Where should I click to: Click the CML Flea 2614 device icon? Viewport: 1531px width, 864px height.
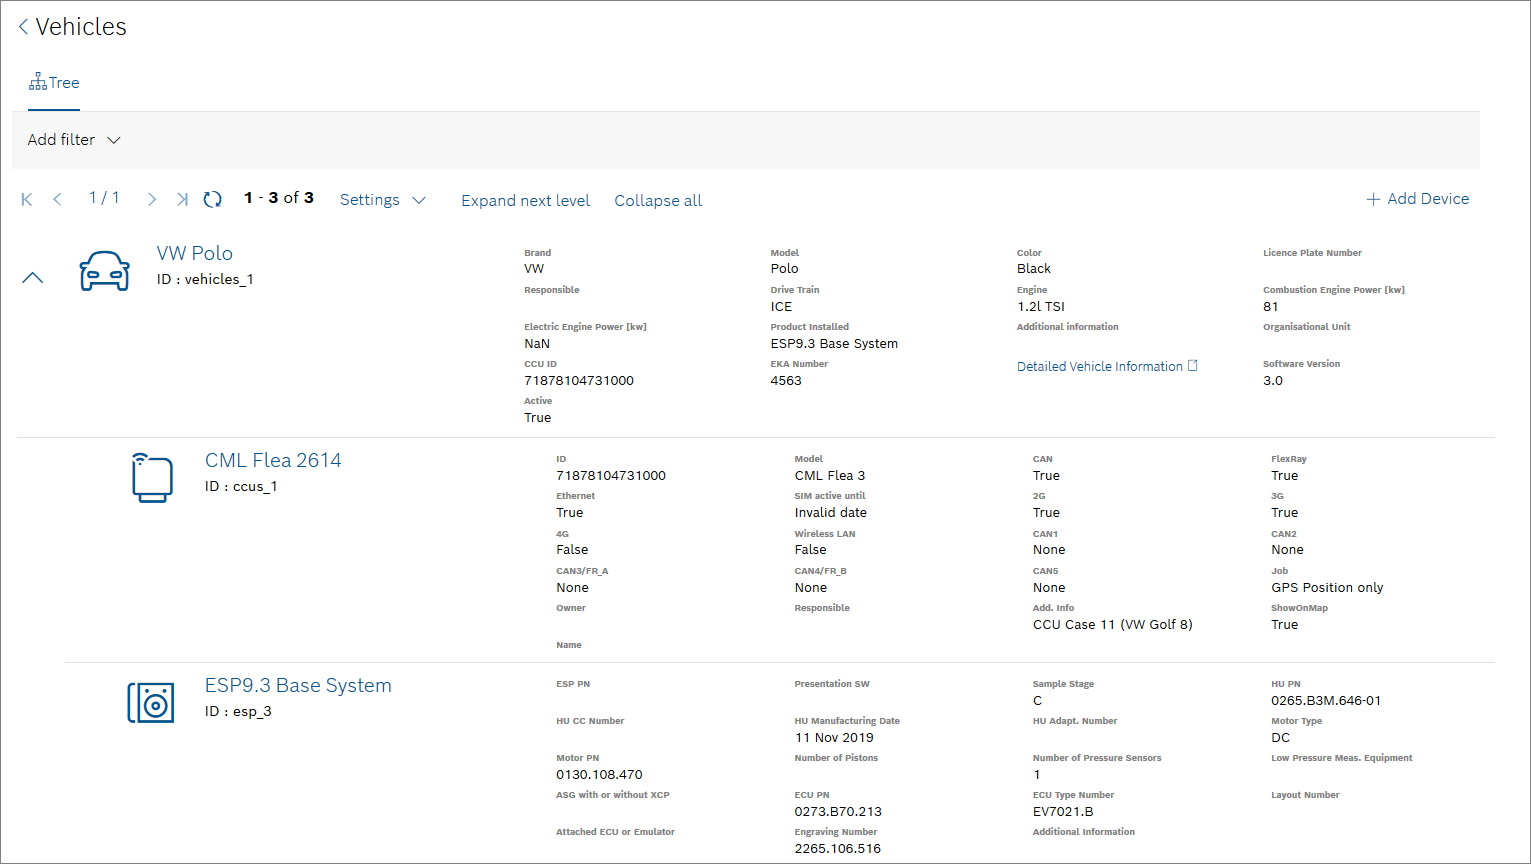[x=152, y=477]
